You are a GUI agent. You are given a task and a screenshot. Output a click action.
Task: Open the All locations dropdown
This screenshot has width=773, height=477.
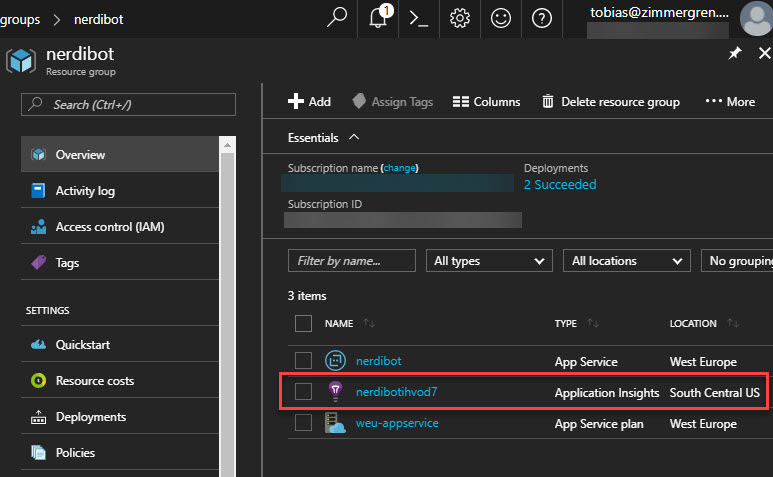(x=627, y=261)
